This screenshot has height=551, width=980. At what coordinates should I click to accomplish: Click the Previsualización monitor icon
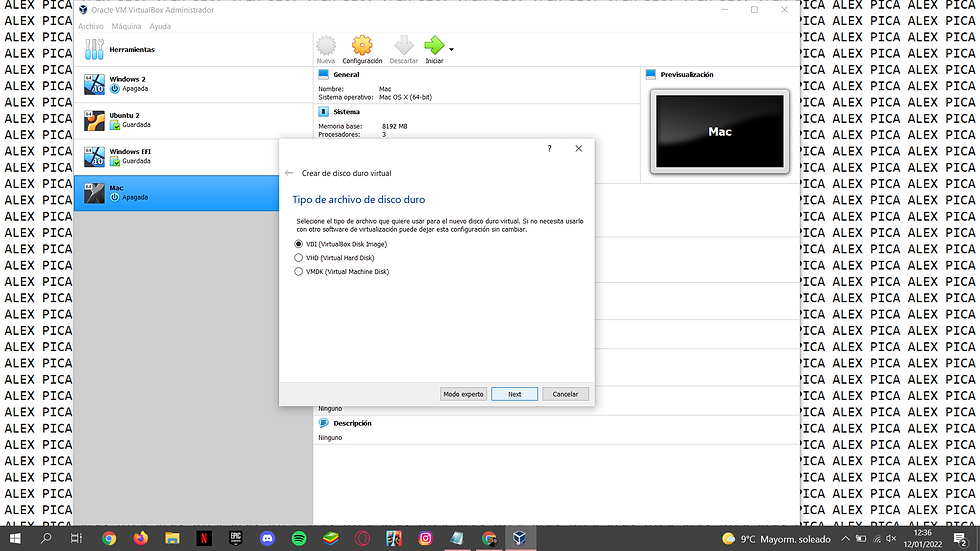point(651,74)
